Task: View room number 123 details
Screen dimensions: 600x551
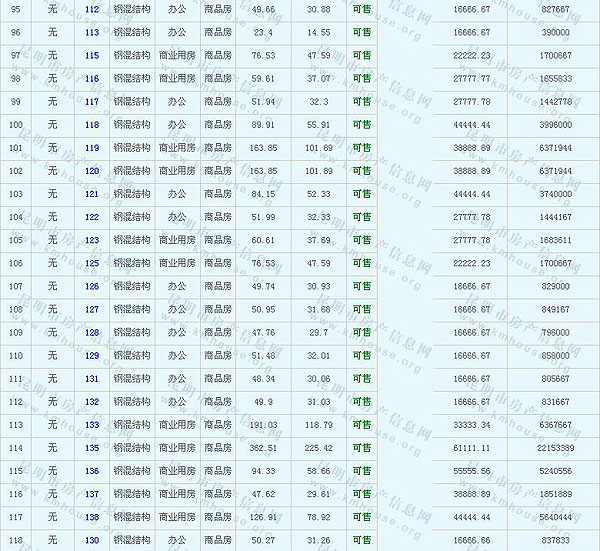Action: 92,240
